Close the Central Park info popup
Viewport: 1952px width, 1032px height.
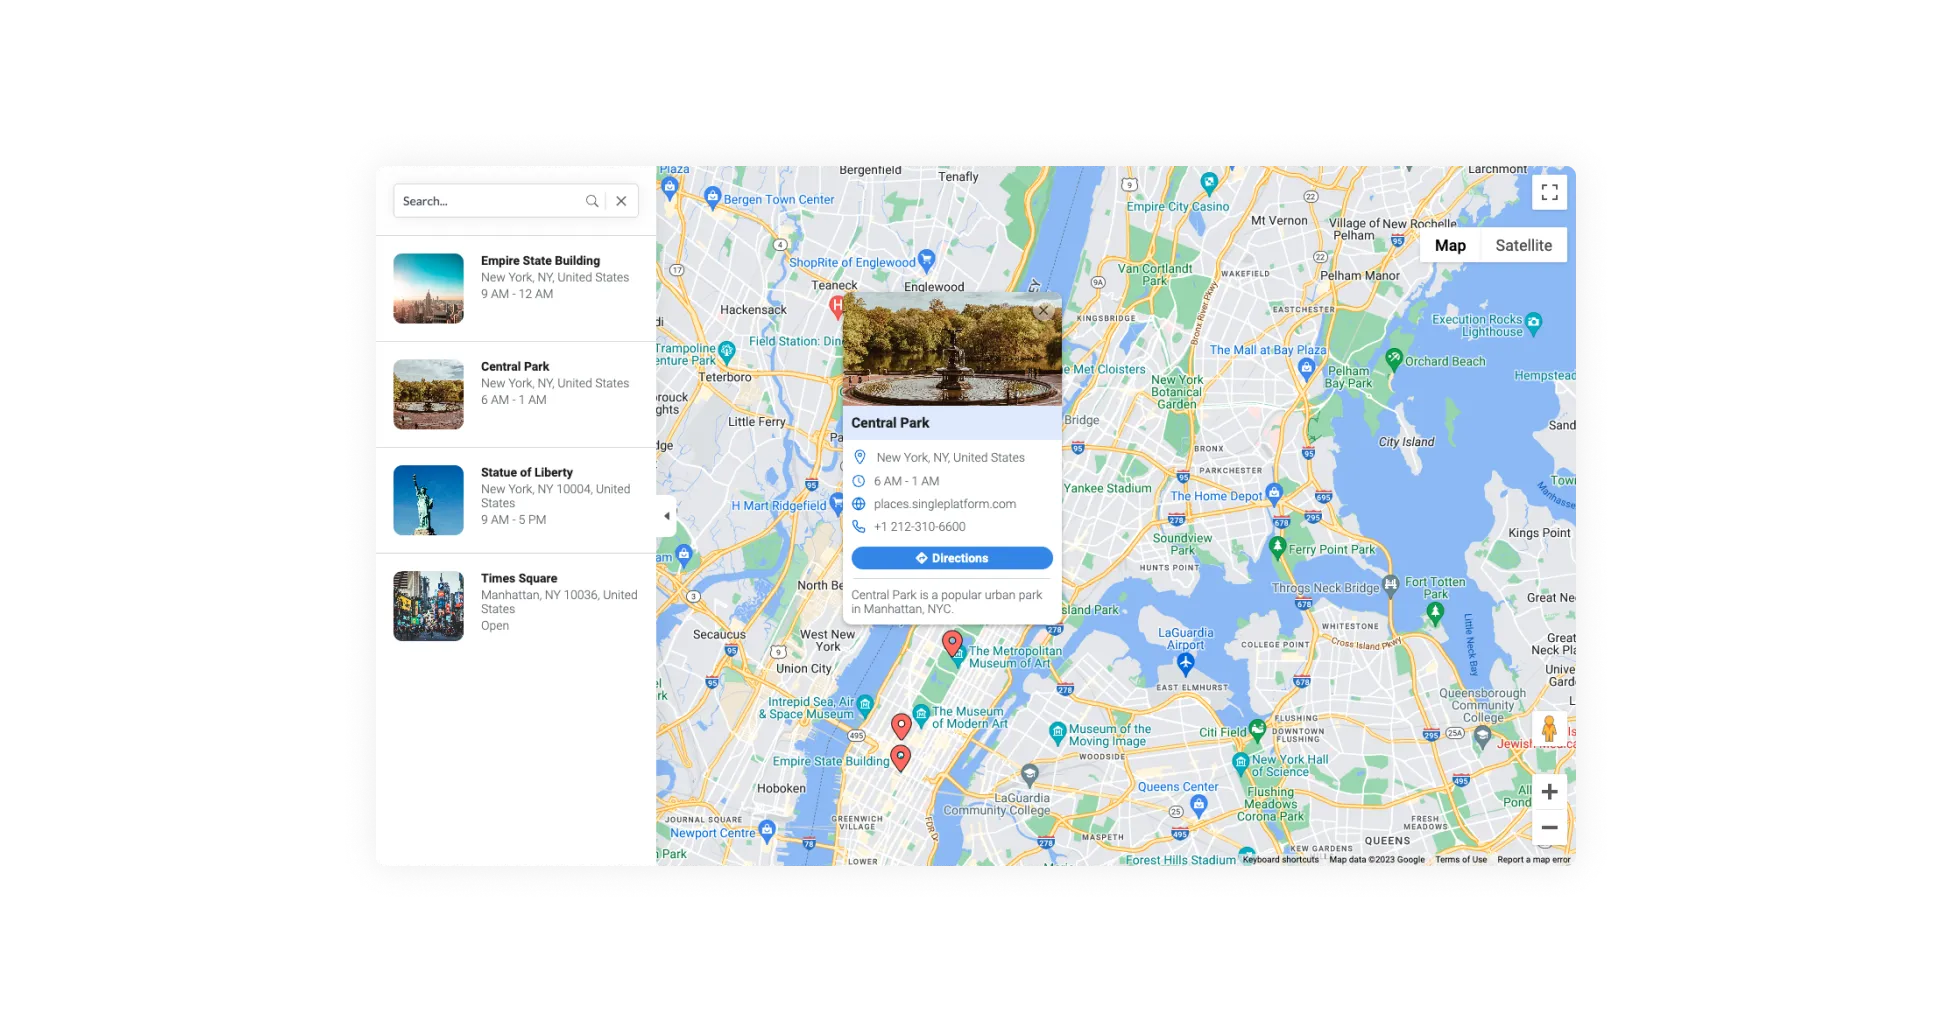1043,311
